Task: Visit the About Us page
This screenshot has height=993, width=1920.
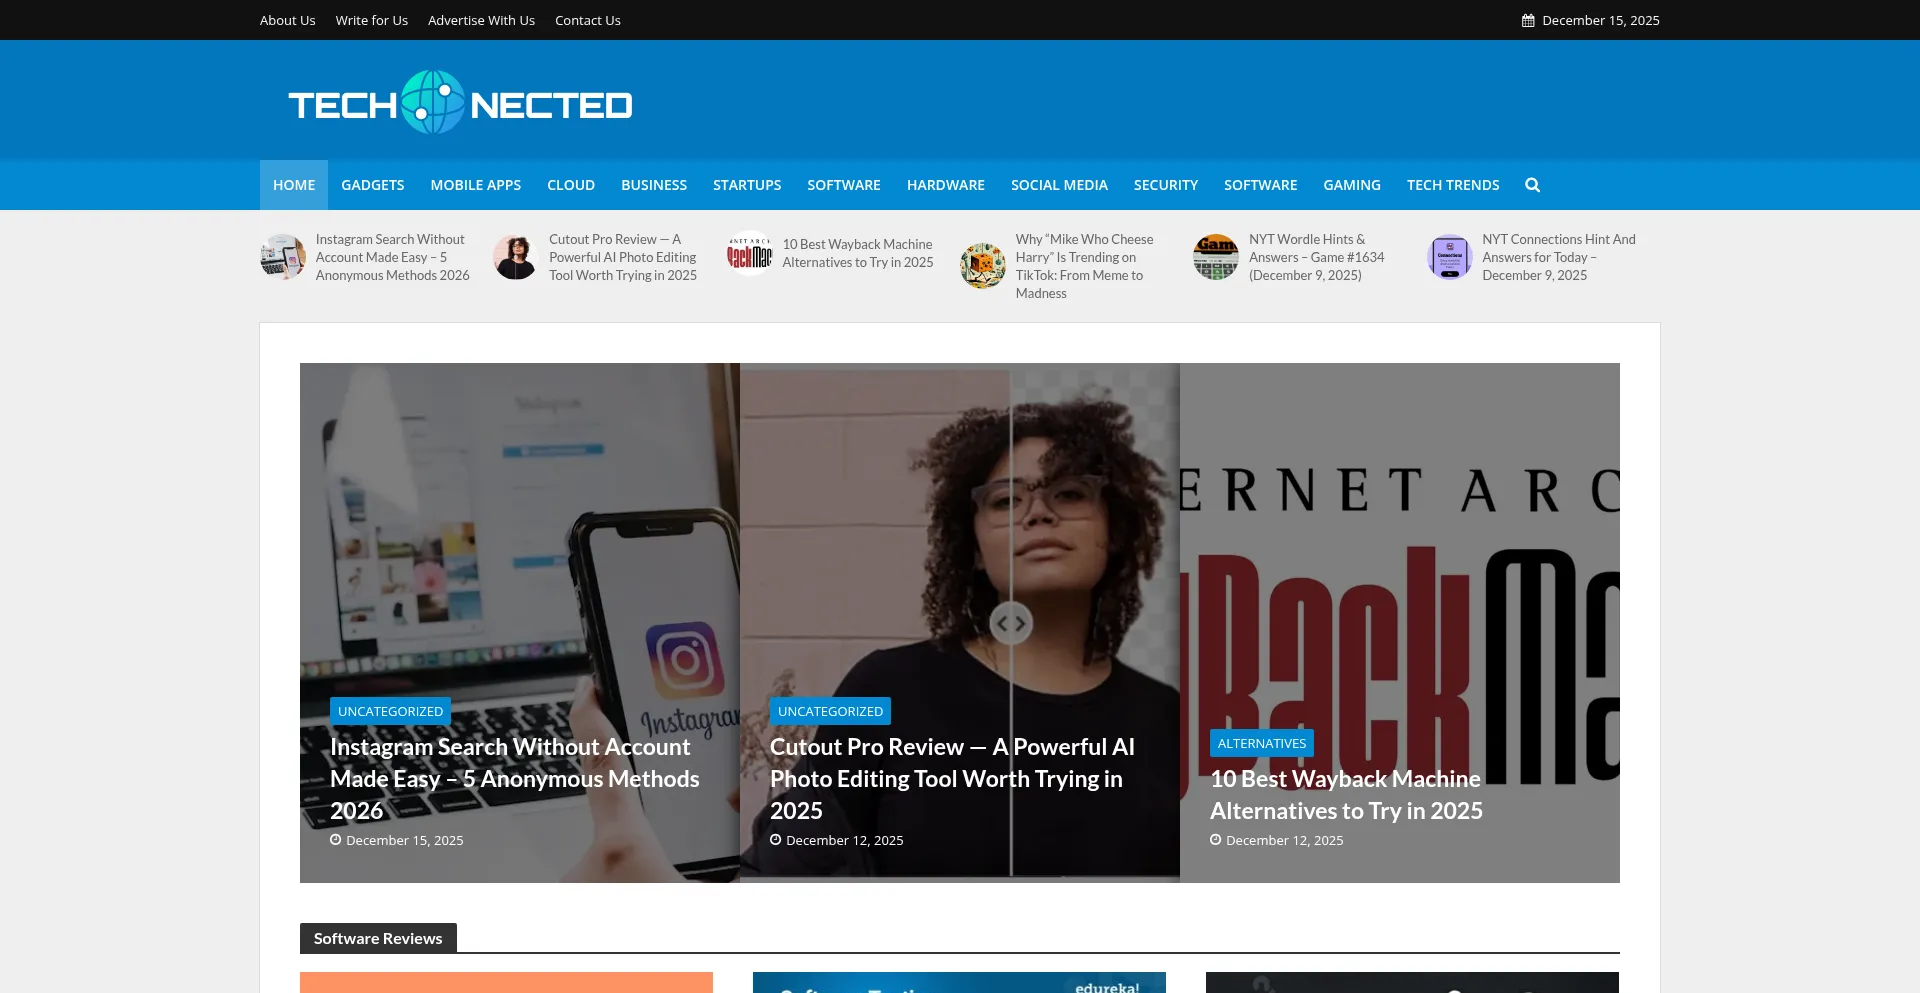Action: pos(287,19)
